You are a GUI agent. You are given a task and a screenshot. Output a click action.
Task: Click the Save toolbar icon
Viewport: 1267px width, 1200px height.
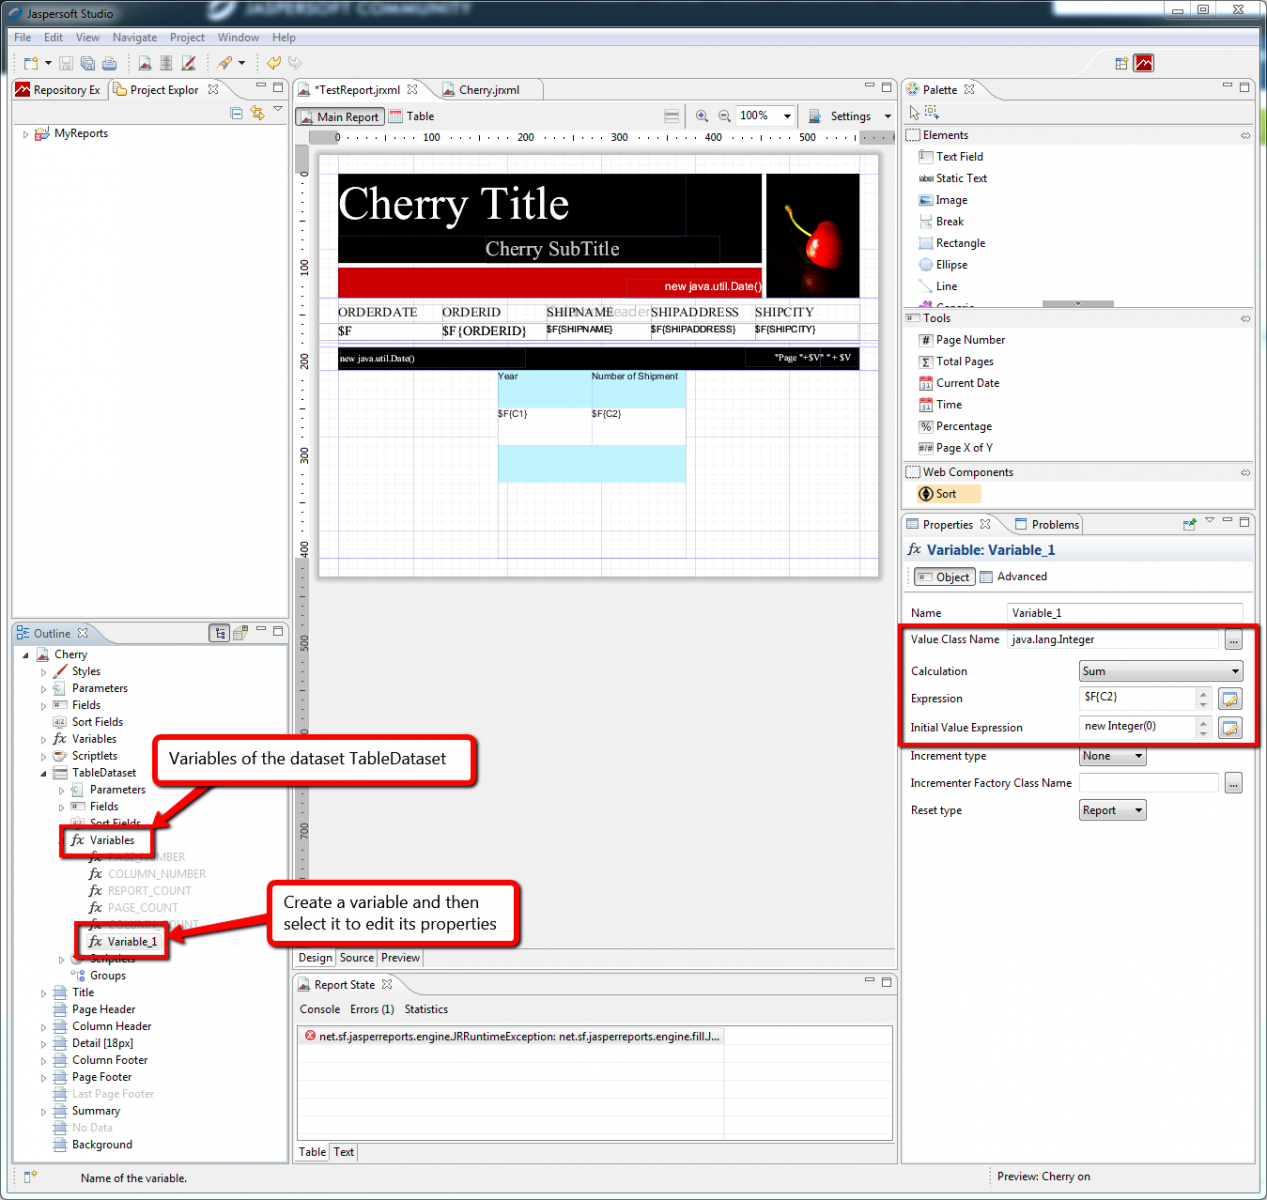[x=66, y=63]
